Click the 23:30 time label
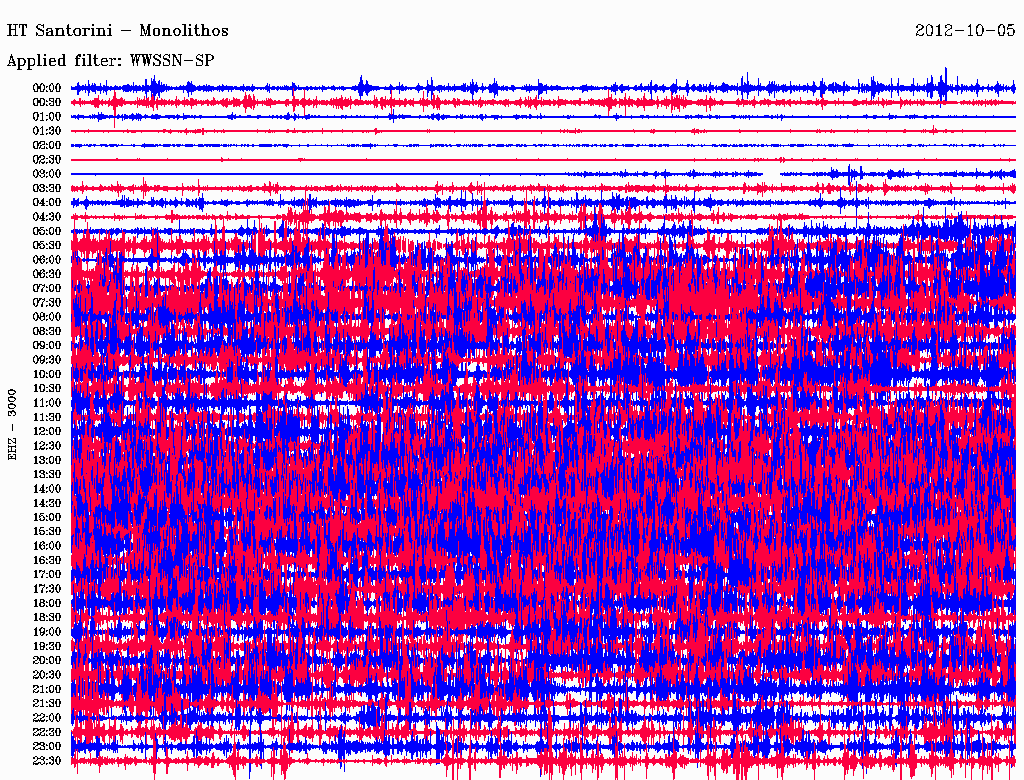Viewport: 1024px width, 780px height. [x=47, y=761]
